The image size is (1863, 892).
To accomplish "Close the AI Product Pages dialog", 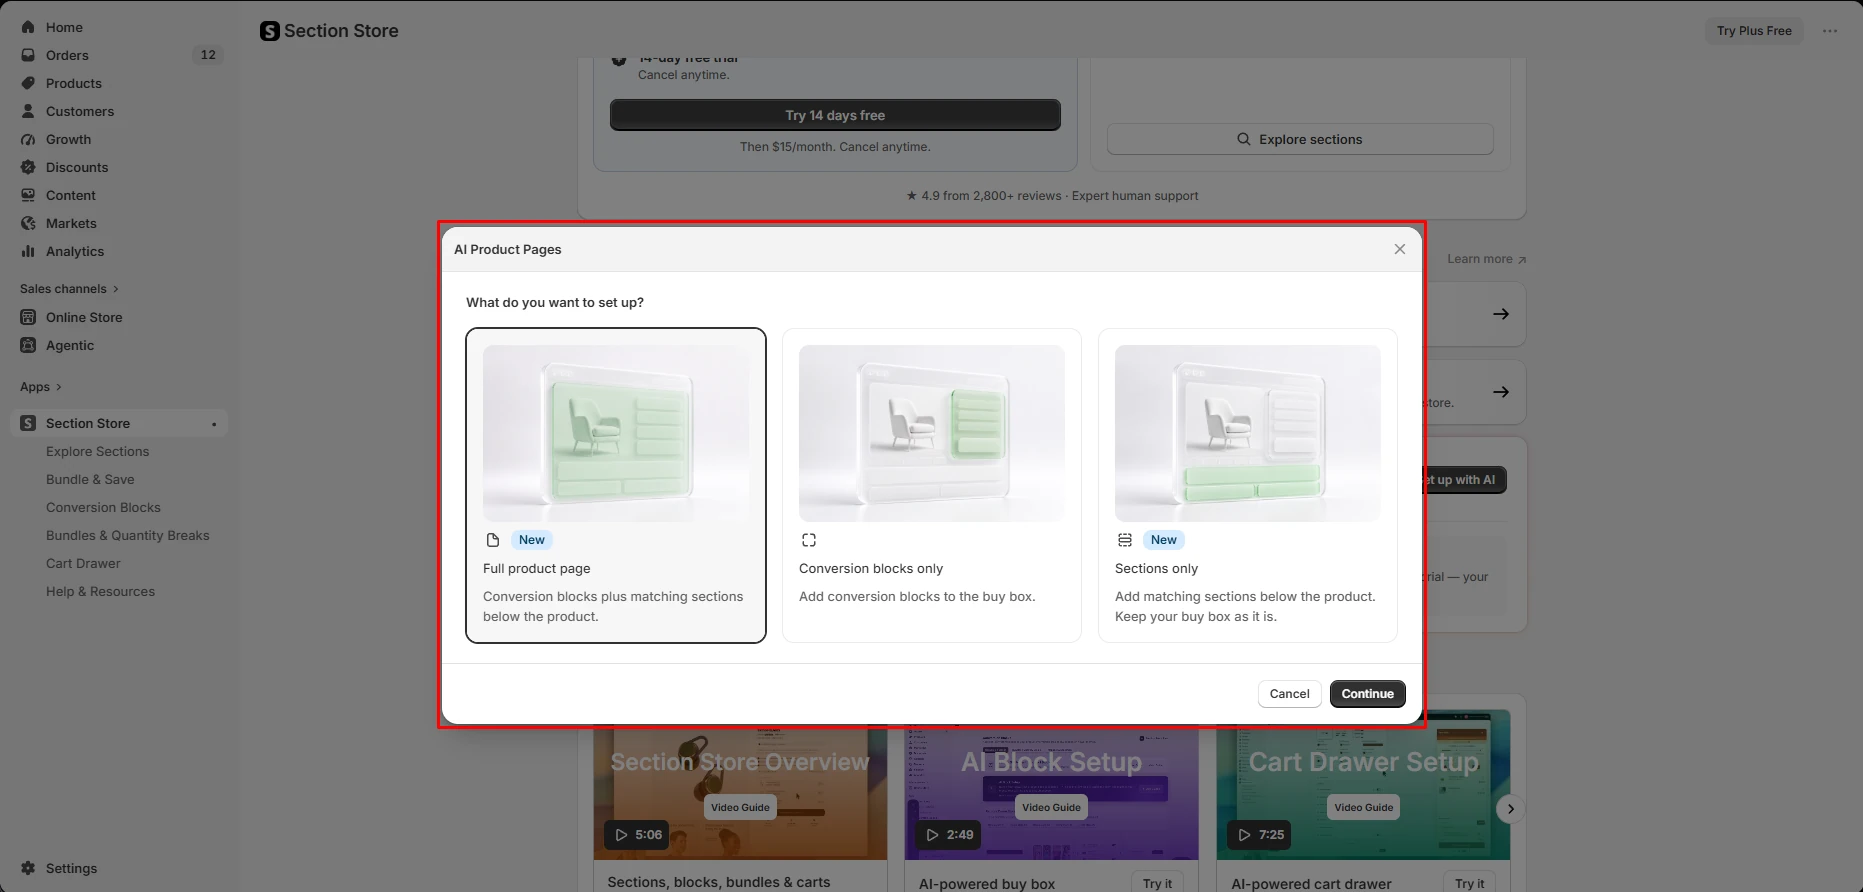I will click(x=1400, y=249).
